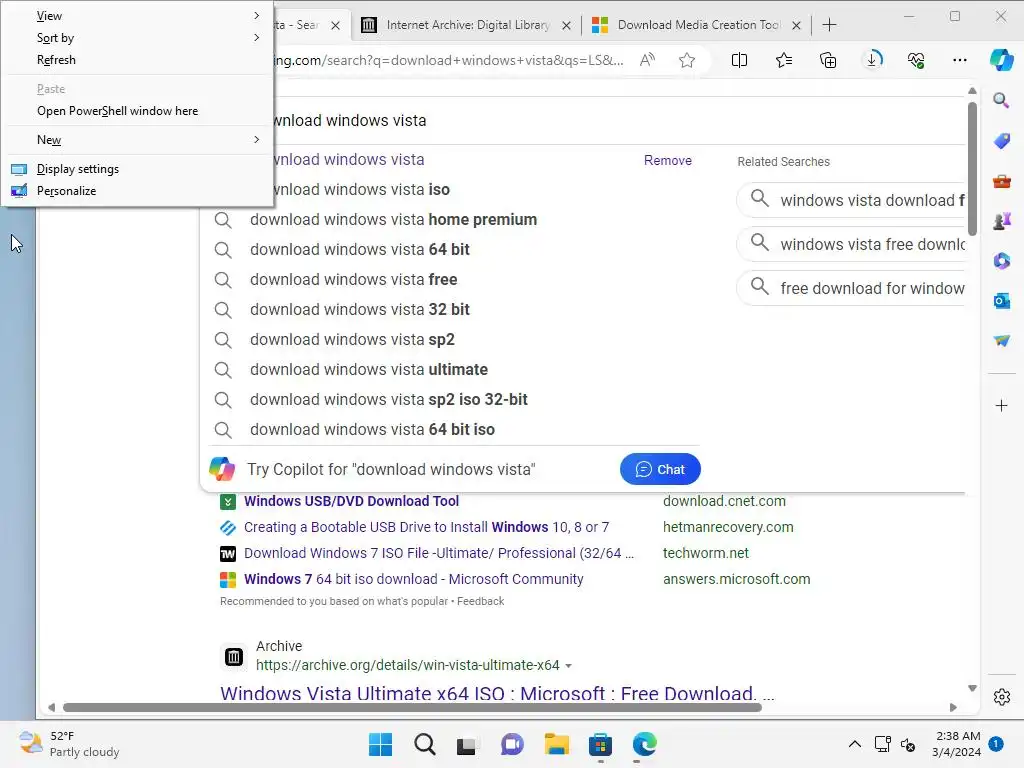
Task: Add page to favorites star icon
Action: point(686,60)
